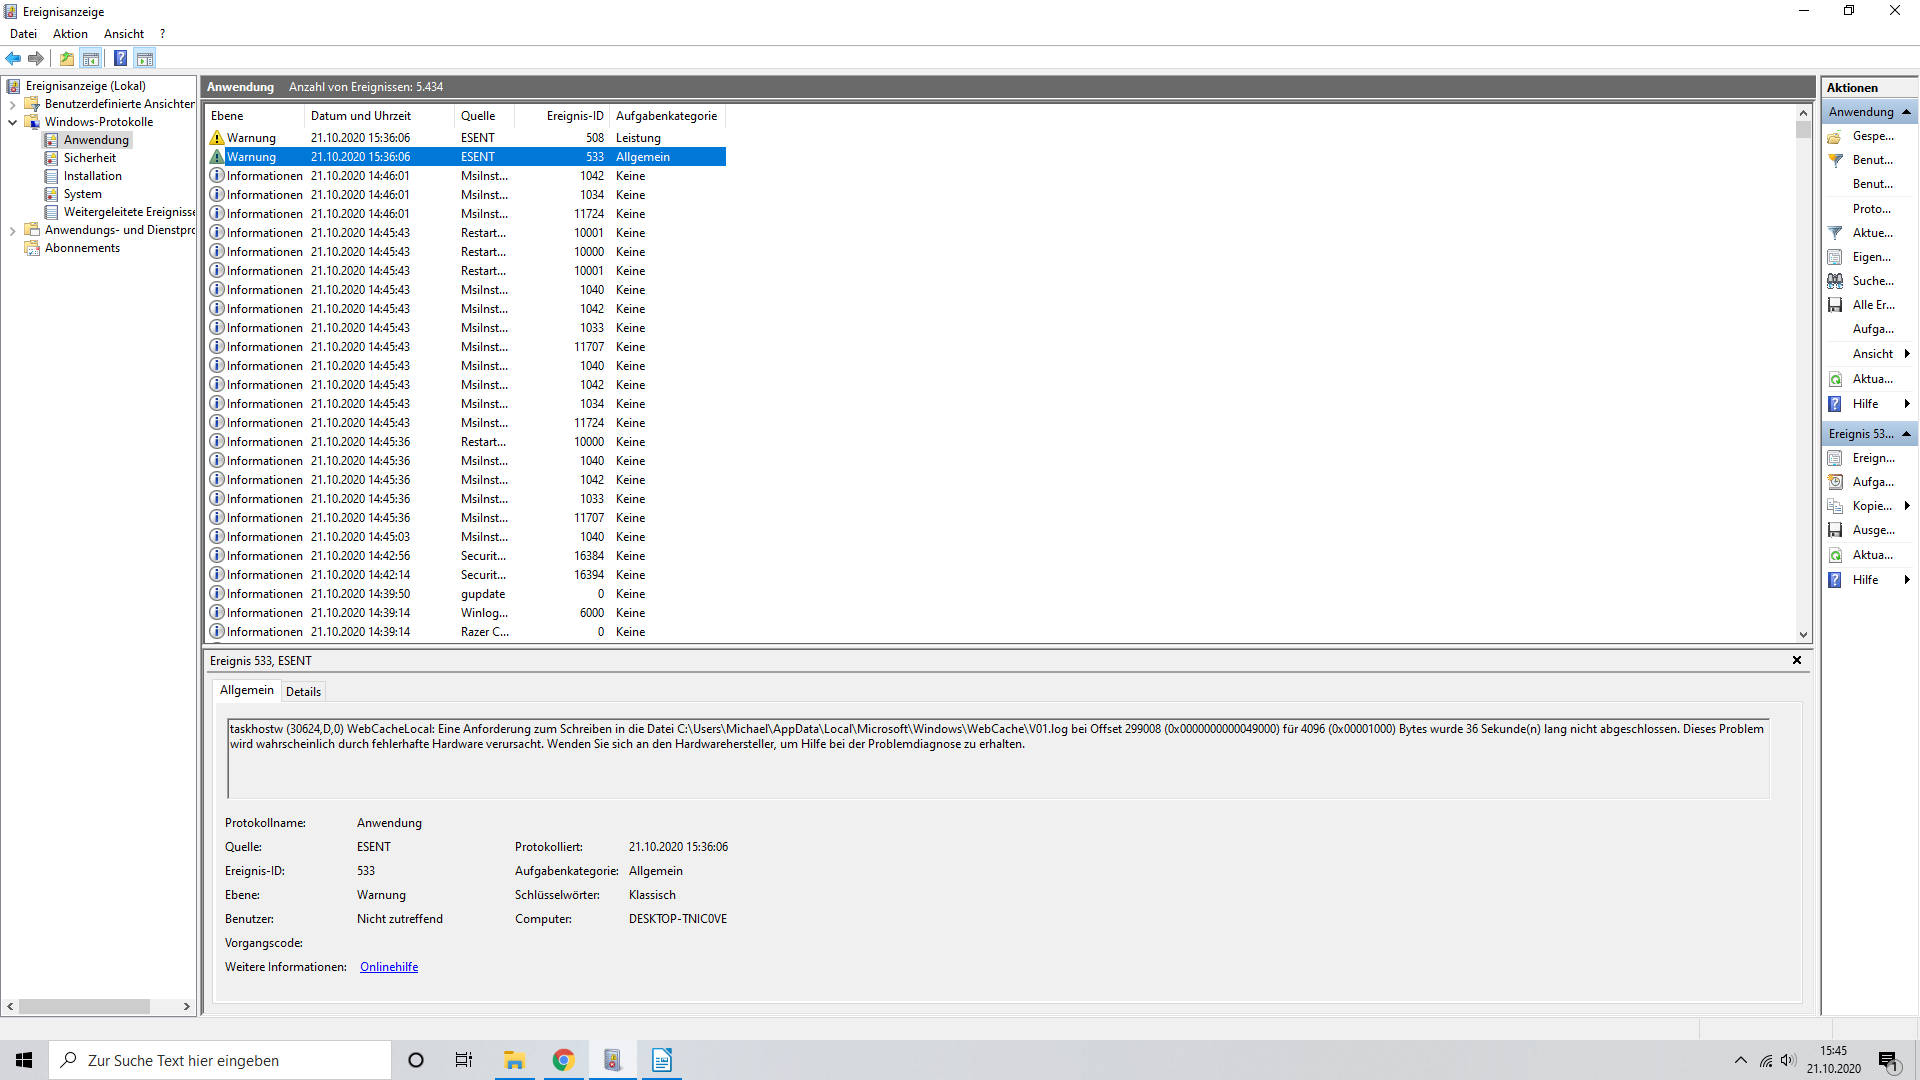Viewport: 1920px width, 1080px height.
Task: Click the Alle Er... save action icon
Action: coord(1835,305)
